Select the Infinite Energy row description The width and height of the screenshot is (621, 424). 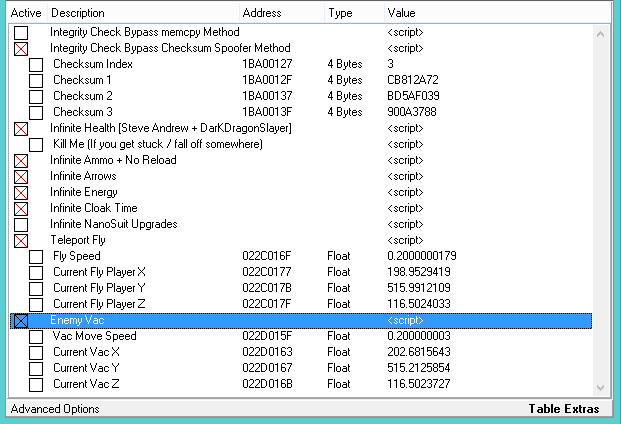(84, 192)
